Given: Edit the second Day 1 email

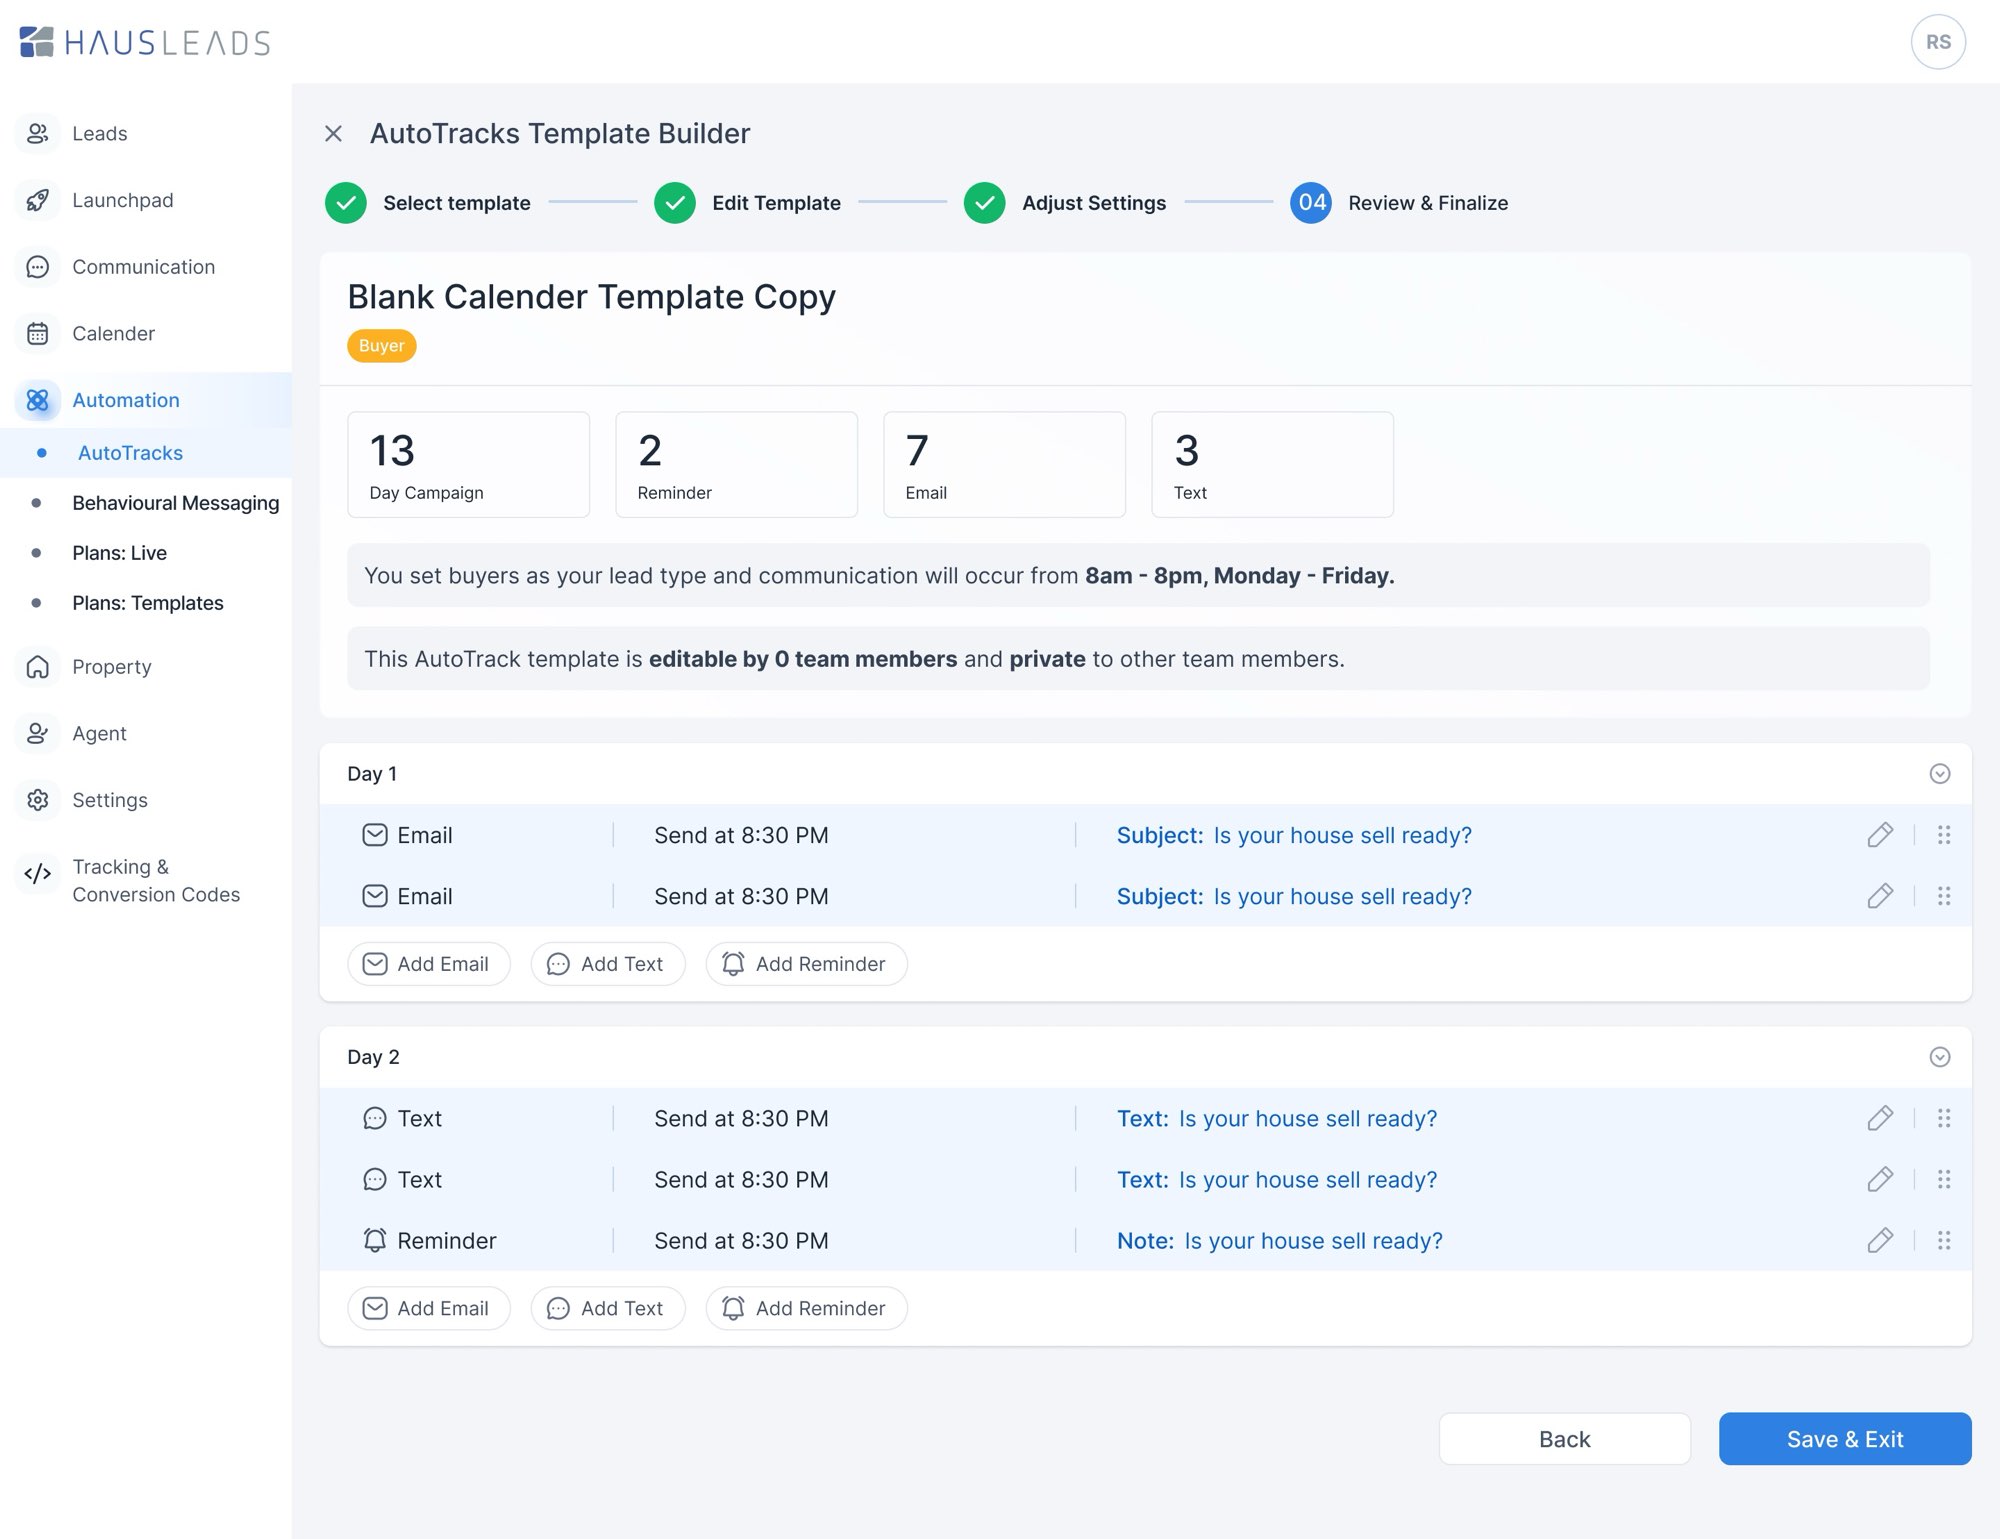Looking at the screenshot, I should tap(1880, 896).
